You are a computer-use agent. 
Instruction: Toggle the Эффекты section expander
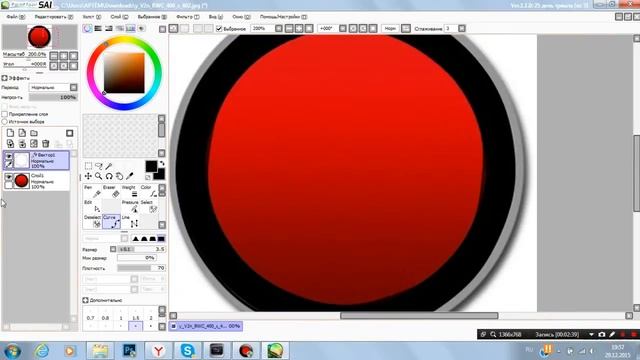tap(5, 78)
